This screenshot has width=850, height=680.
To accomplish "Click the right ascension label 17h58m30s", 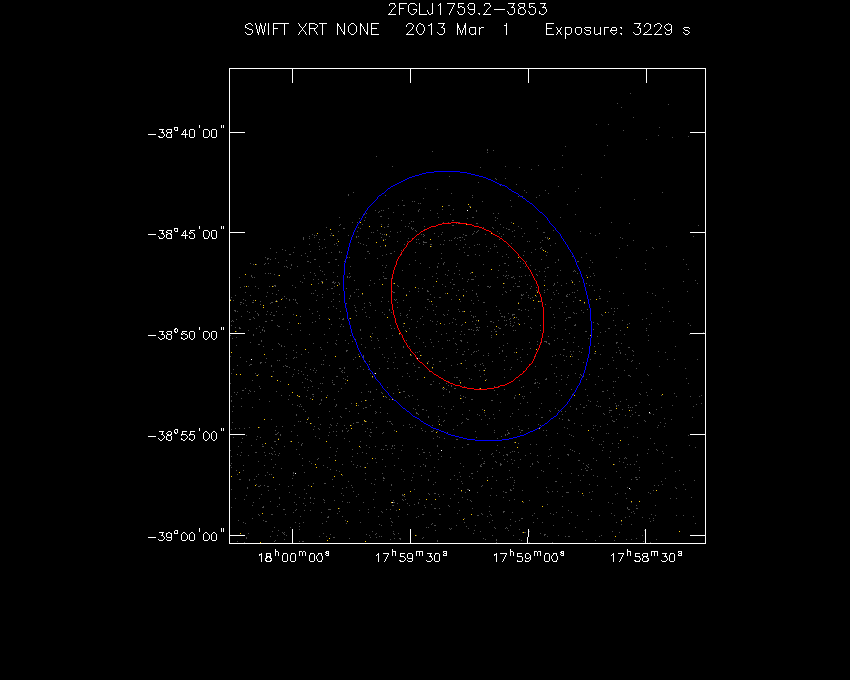I will coord(646,557).
